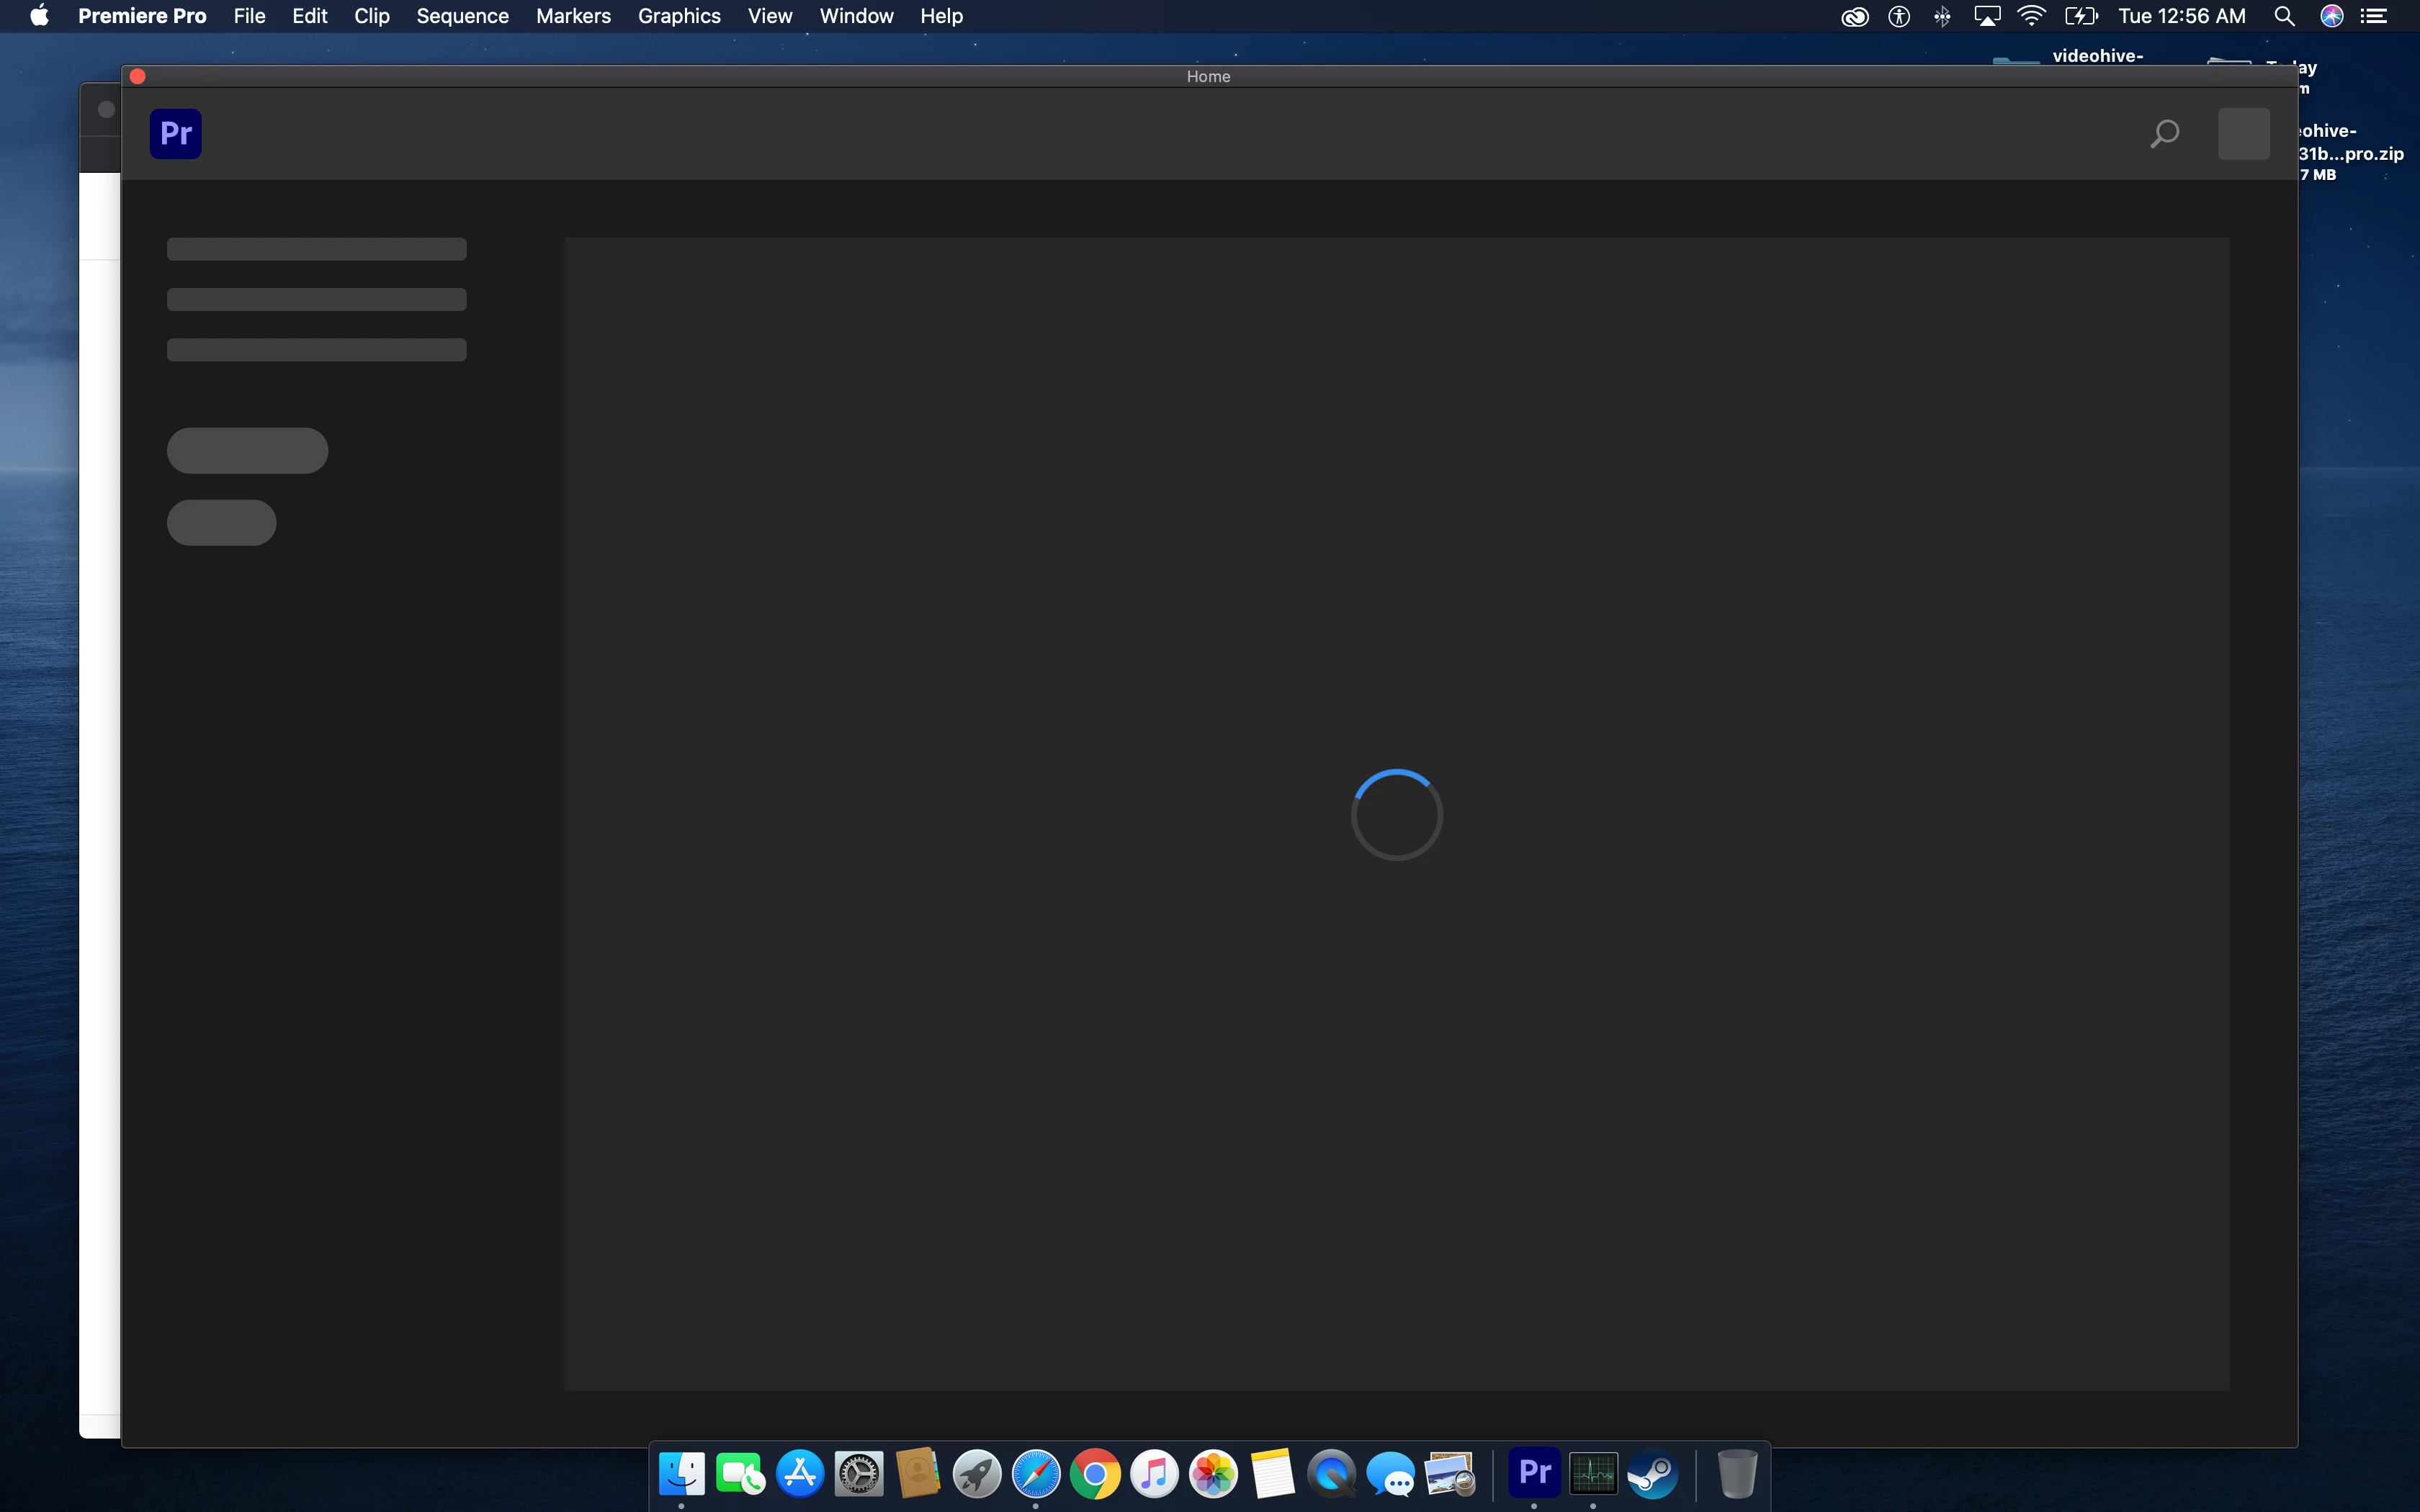Open the Wi-Fi status menu

2031,16
